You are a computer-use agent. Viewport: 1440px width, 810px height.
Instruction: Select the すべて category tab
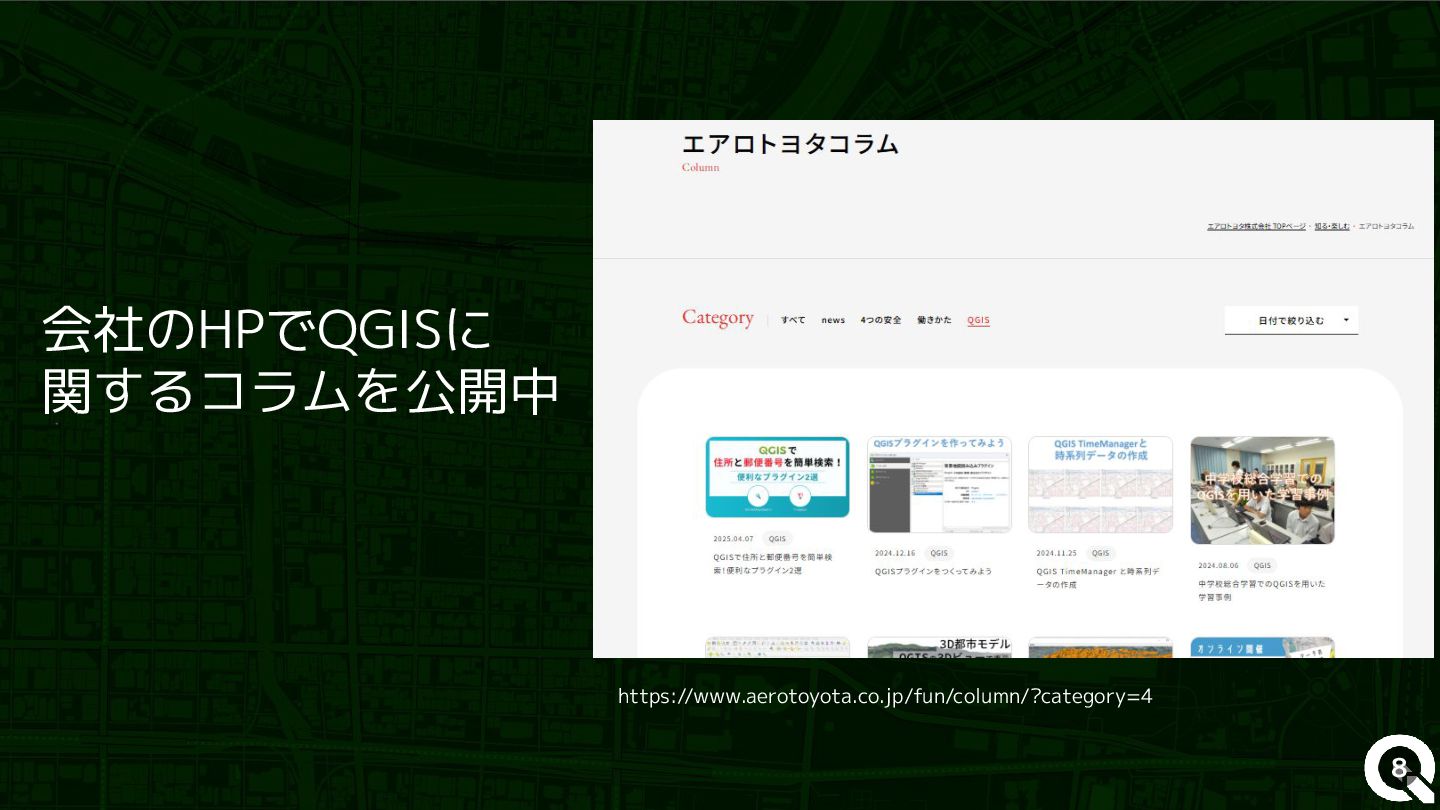(793, 320)
